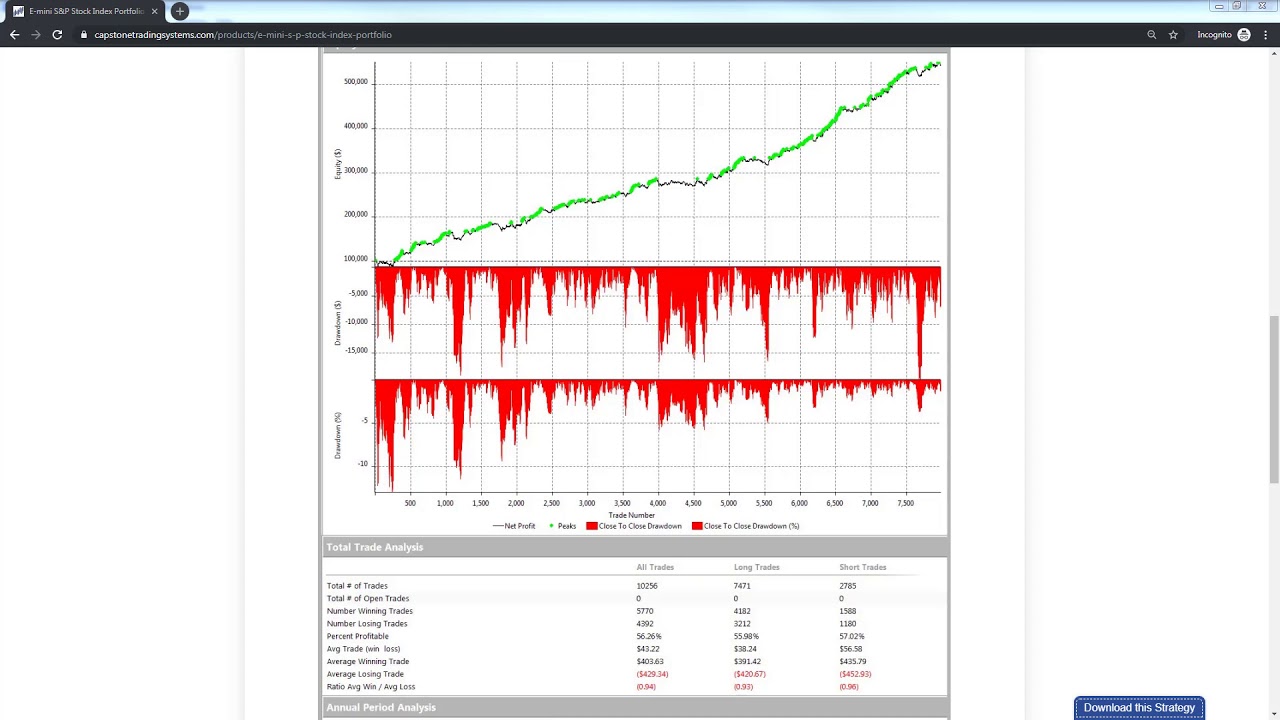Click the ($429.34) average losing value
Image resolution: width=1280 pixels, height=720 pixels.
pyautogui.click(x=652, y=674)
